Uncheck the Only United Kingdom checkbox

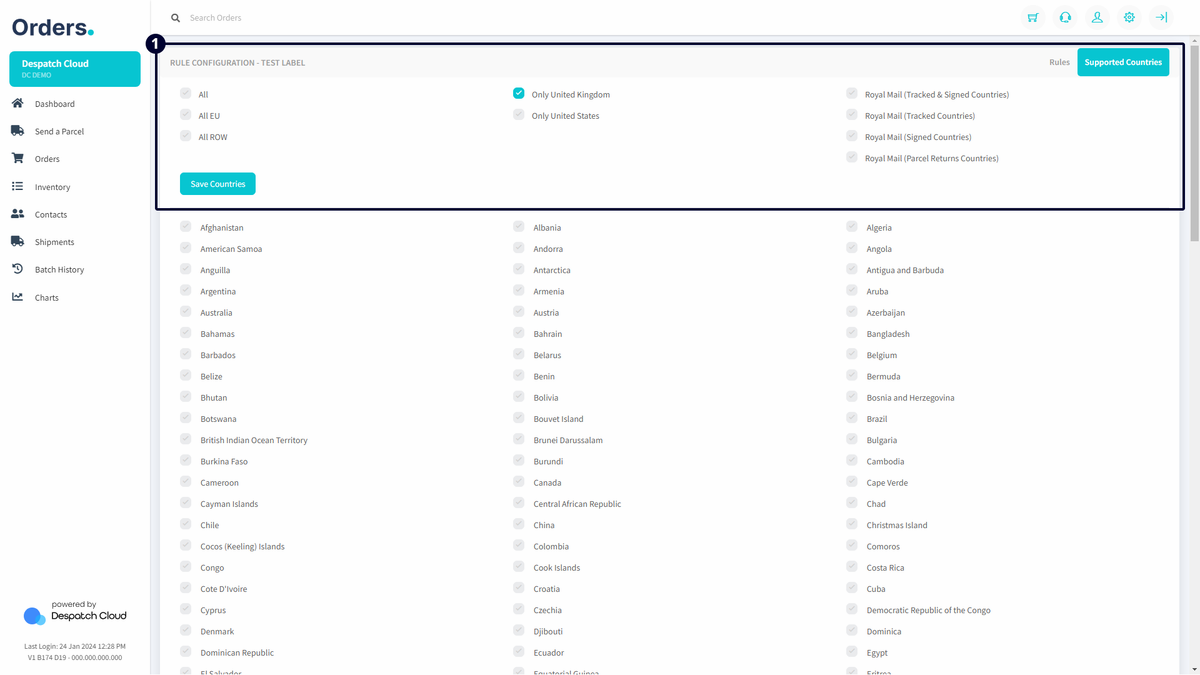click(519, 94)
